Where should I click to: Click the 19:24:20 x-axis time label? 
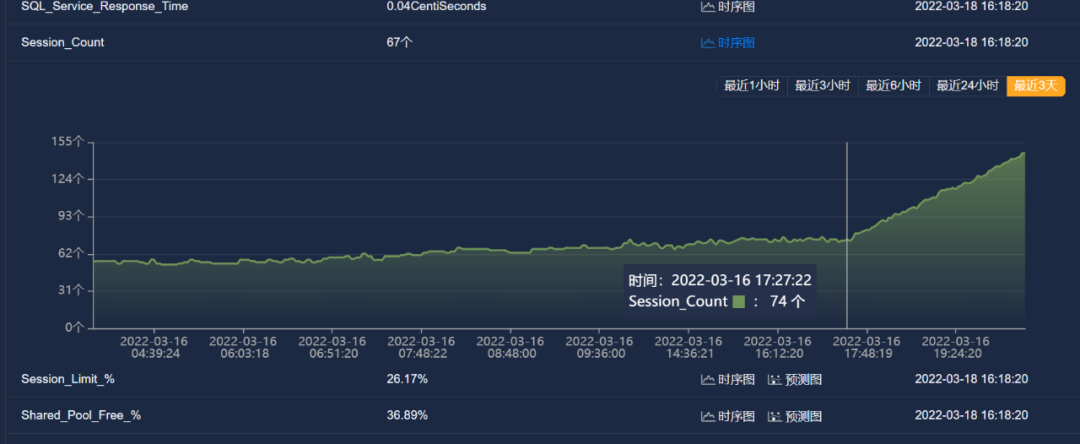click(x=956, y=354)
